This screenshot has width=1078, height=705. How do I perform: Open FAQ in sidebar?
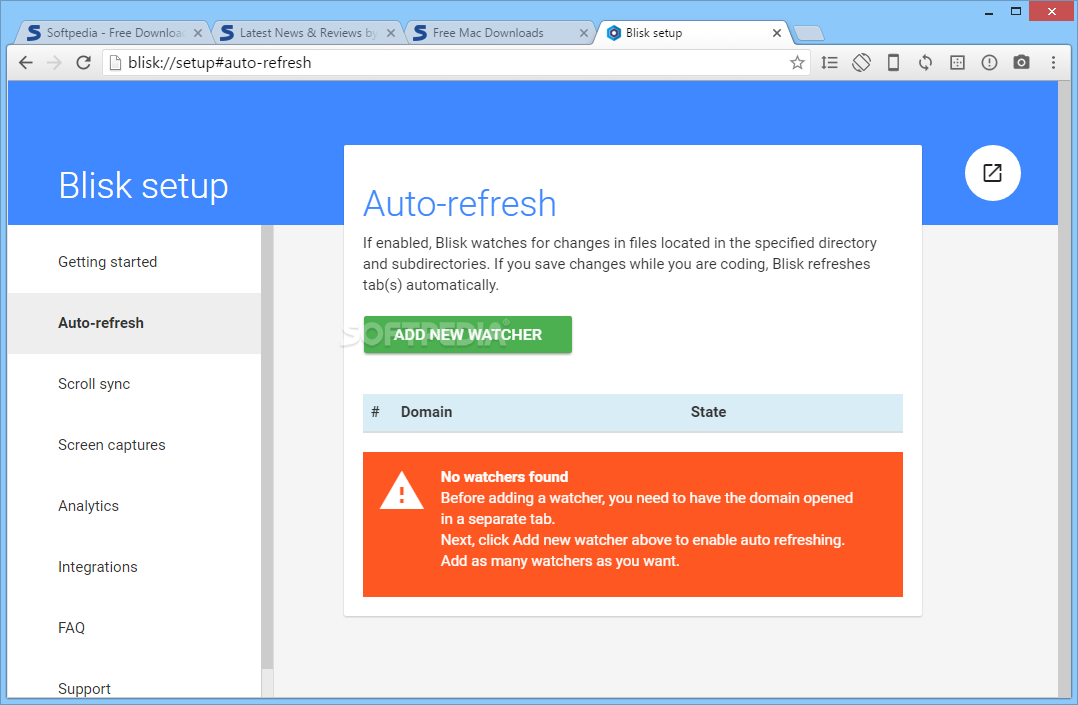coord(135,628)
